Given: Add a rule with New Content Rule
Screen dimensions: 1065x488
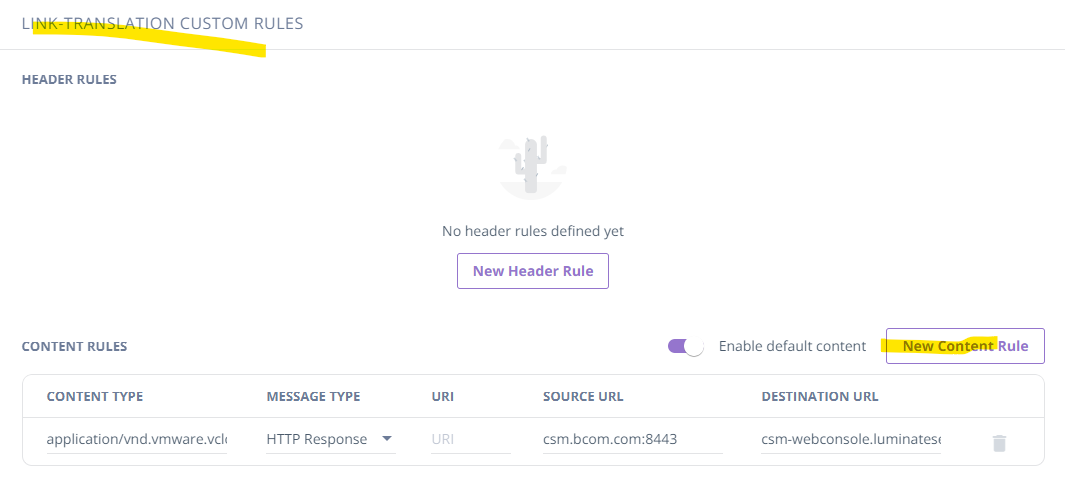Looking at the screenshot, I should tap(964, 346).
